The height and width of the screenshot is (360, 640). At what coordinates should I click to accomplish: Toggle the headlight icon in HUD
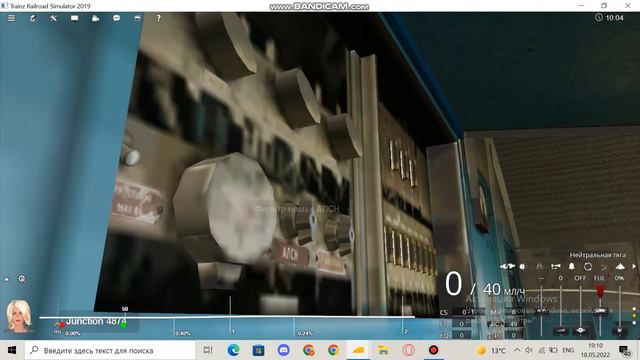[523, 267]
